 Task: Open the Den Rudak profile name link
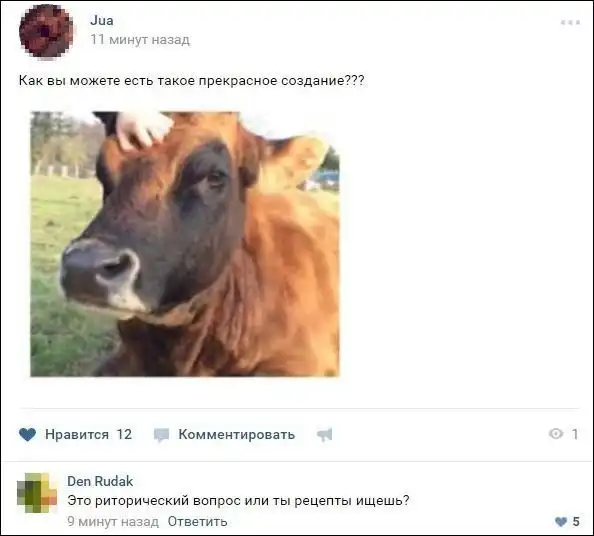click(100, 481)
